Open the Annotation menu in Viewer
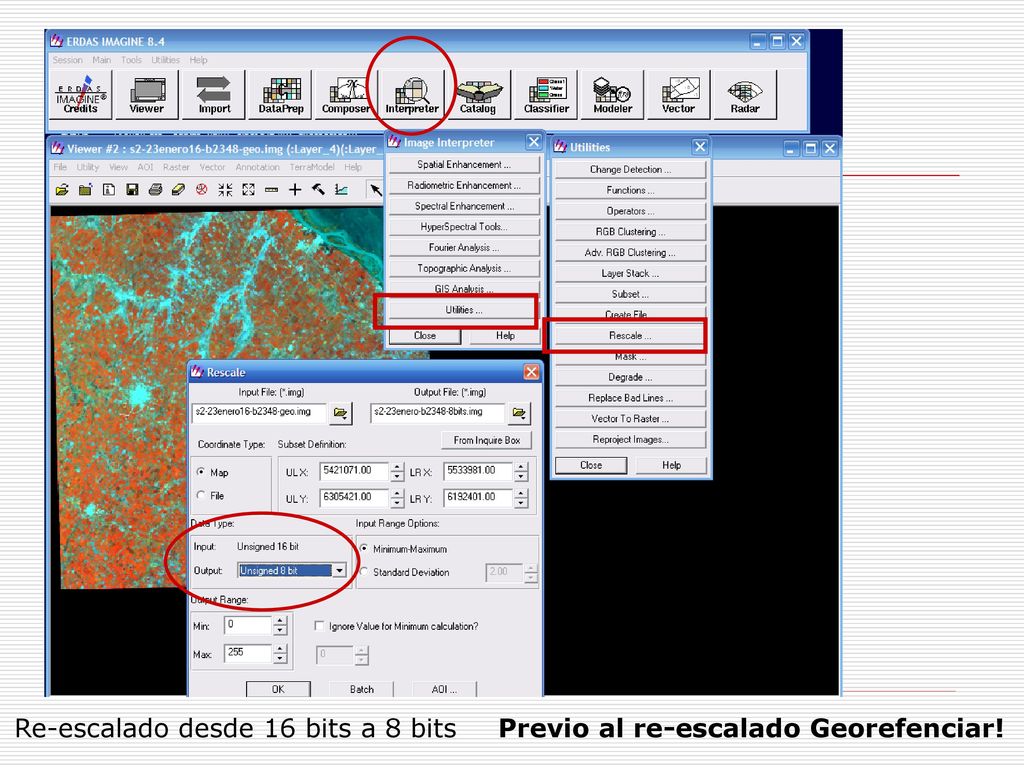The width and height of the screenshot is (1024, 768). coord(257,167)
